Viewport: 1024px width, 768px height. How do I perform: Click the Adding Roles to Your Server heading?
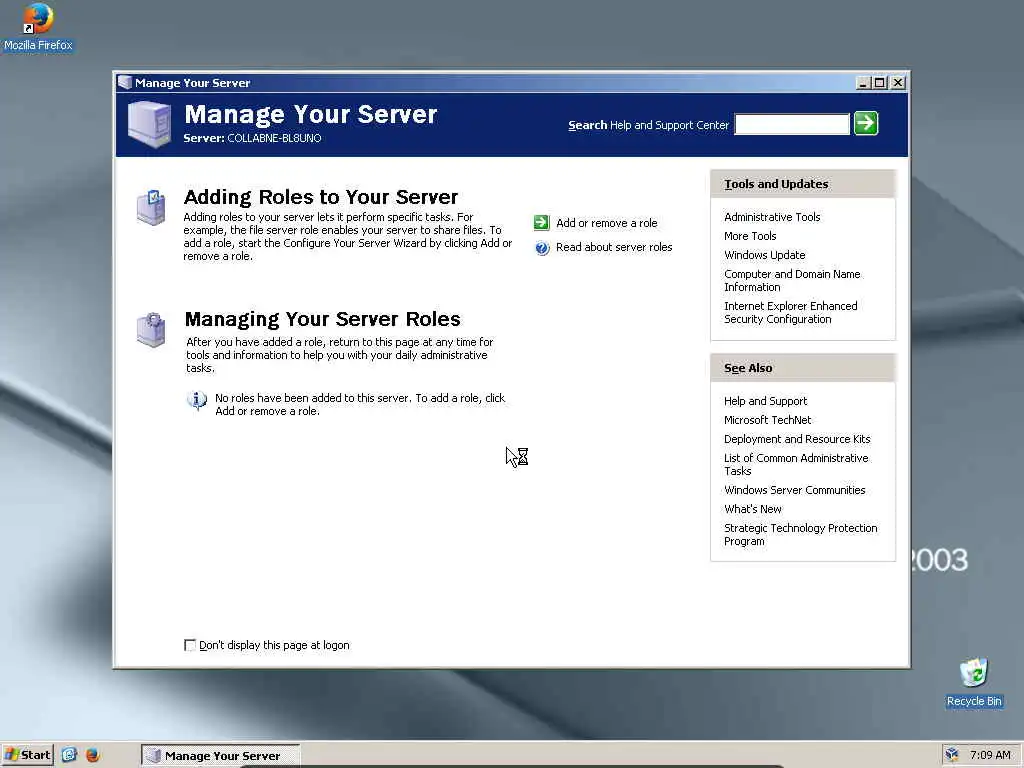(x=321, y=197)
